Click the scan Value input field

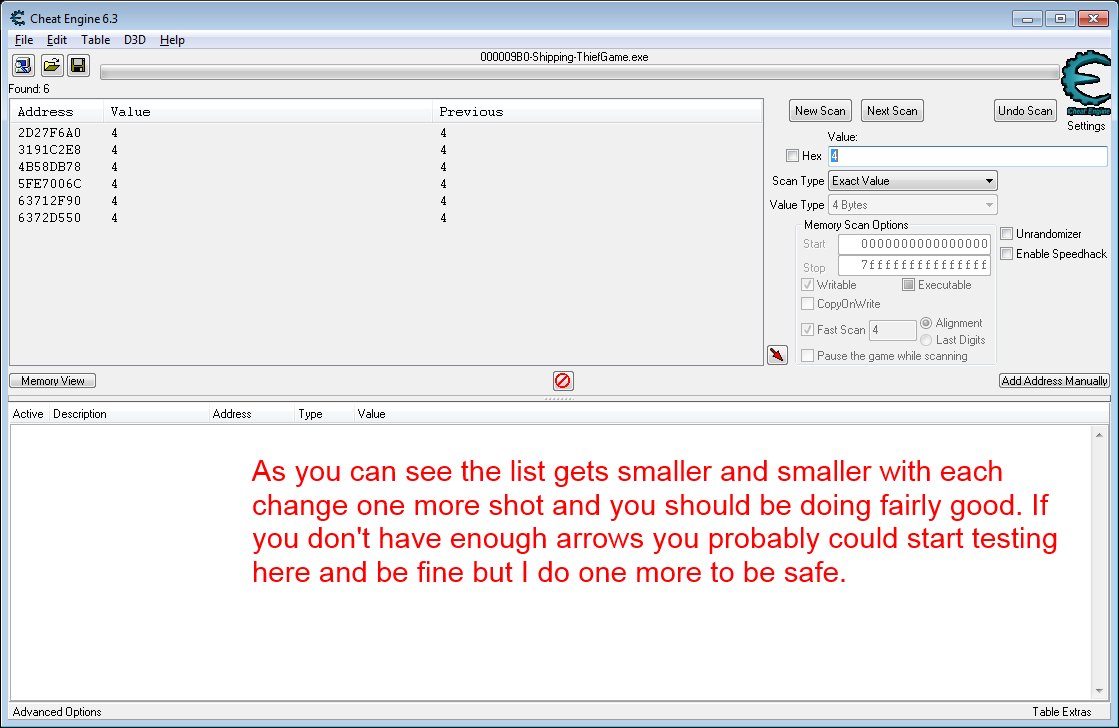pyautogui.click(x=968, y=156)
